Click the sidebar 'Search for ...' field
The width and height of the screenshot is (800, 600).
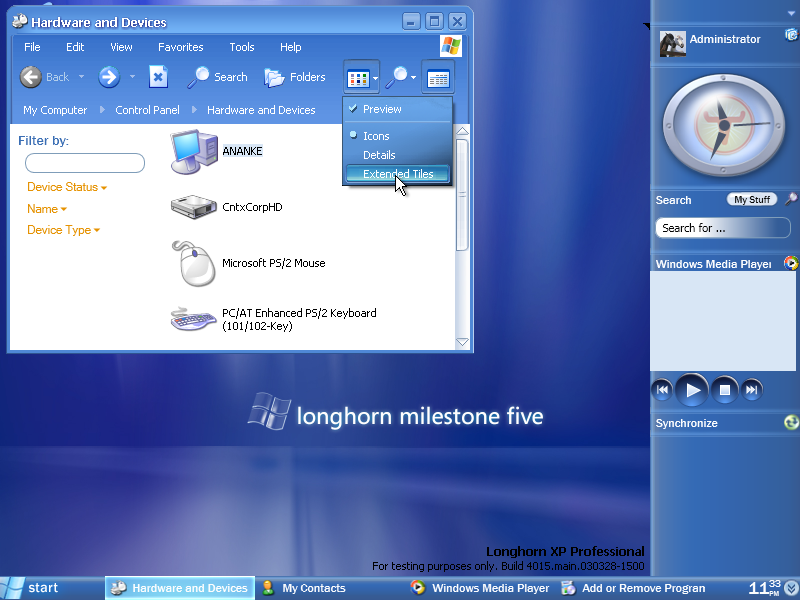coord(723,228)
